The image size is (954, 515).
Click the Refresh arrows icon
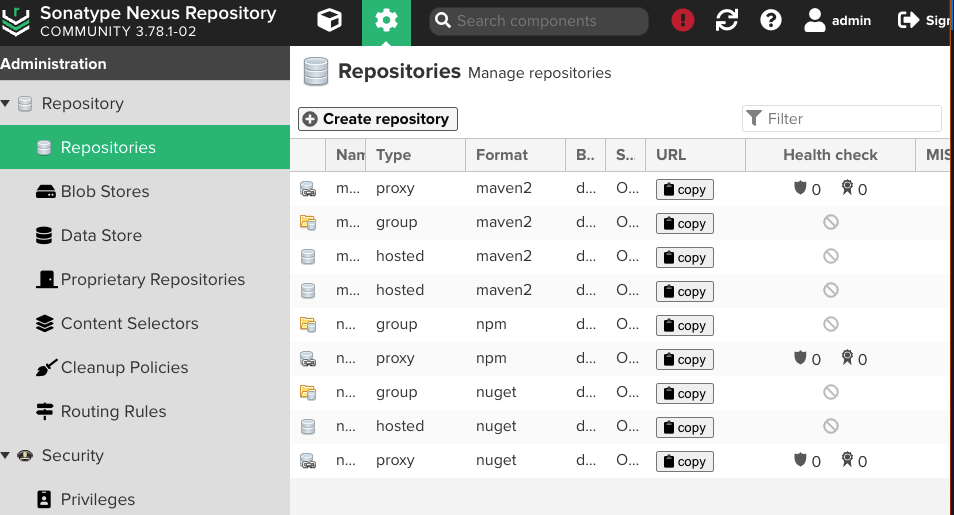[726, 21]
